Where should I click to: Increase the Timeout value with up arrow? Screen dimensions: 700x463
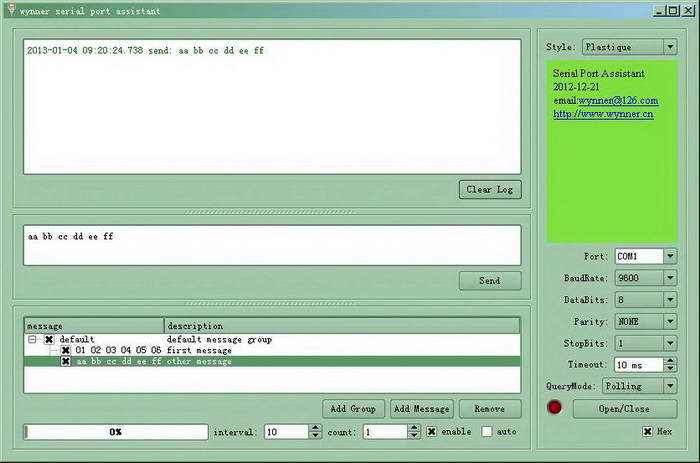[670, 361]
